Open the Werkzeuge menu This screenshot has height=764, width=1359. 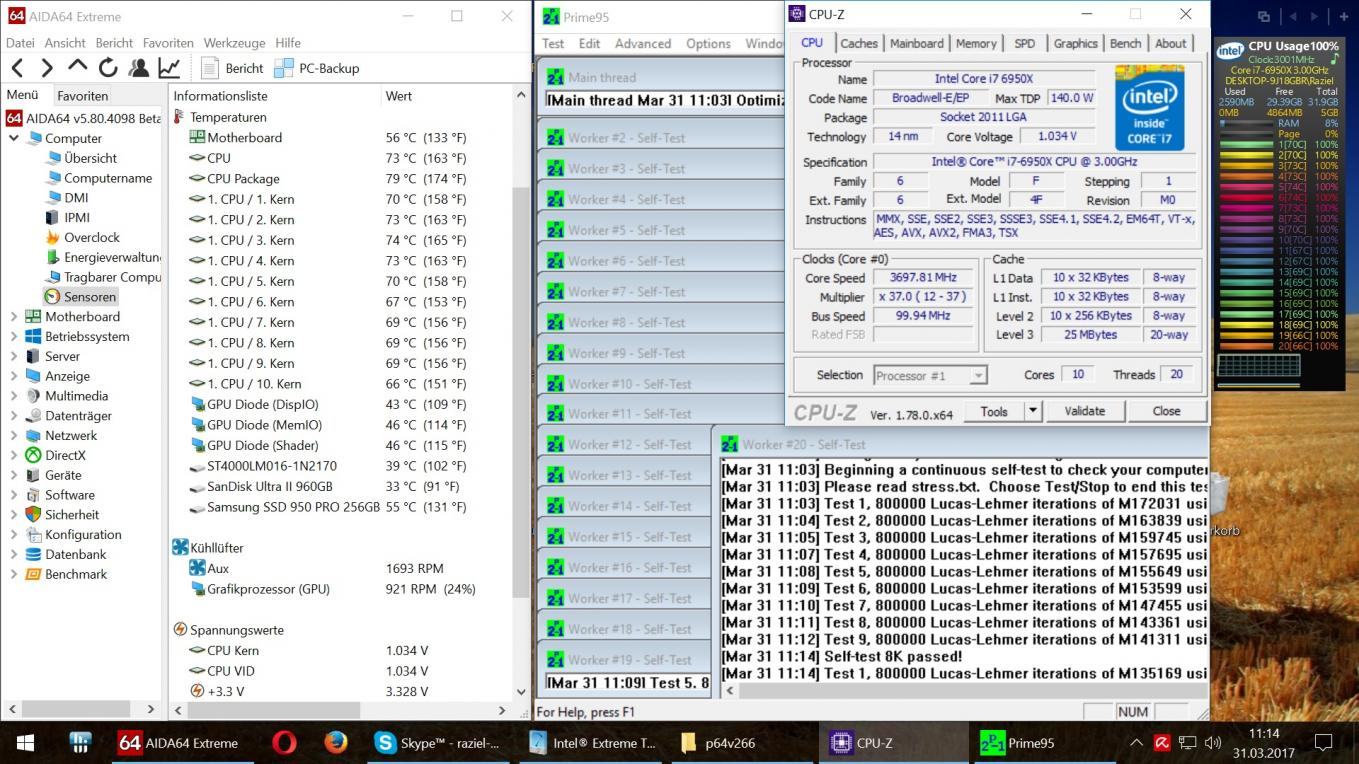pyautogui.click(x=234, y=43)
